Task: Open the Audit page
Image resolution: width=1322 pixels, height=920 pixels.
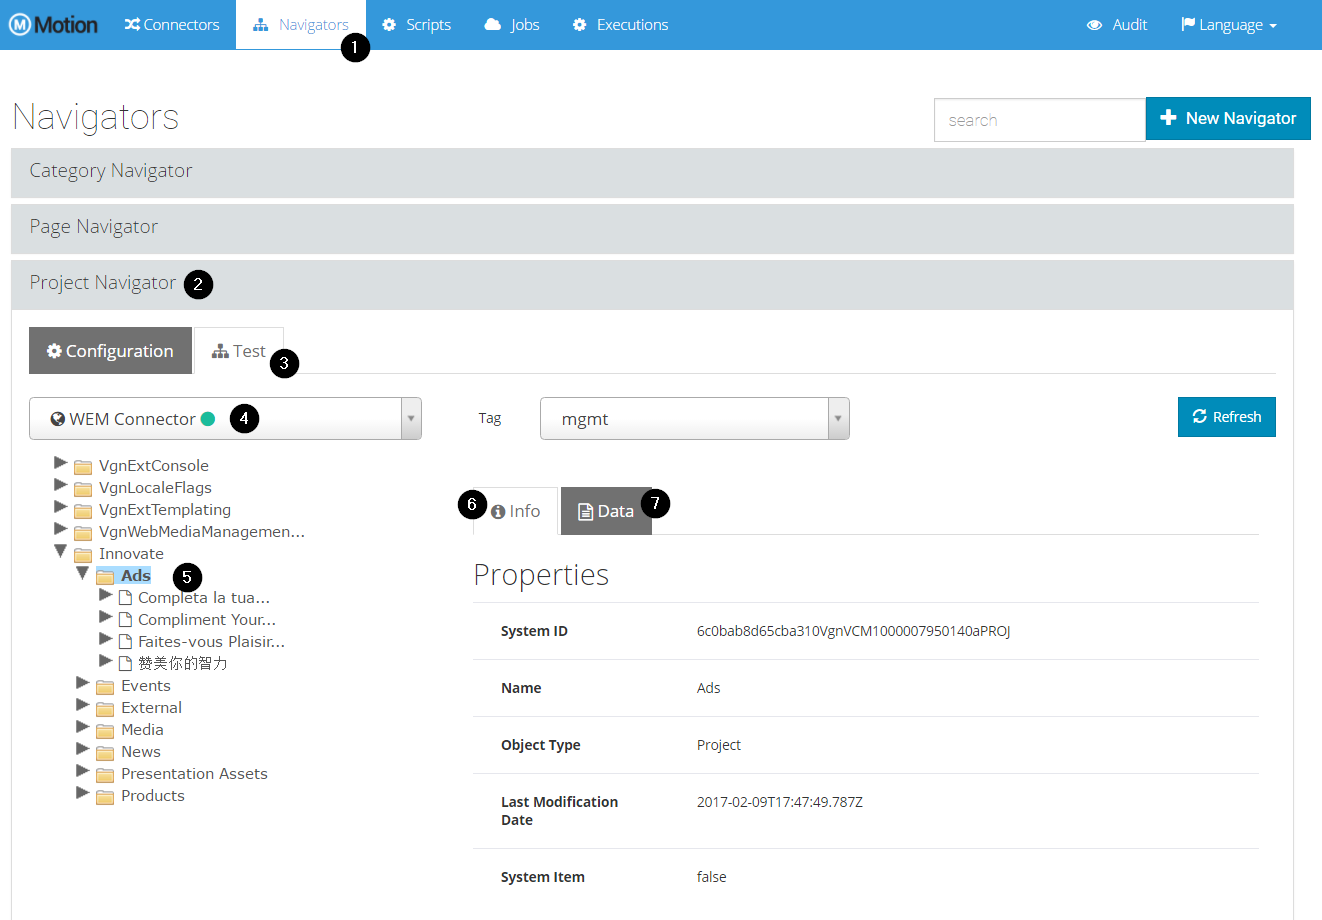Action: [1117, 25]
